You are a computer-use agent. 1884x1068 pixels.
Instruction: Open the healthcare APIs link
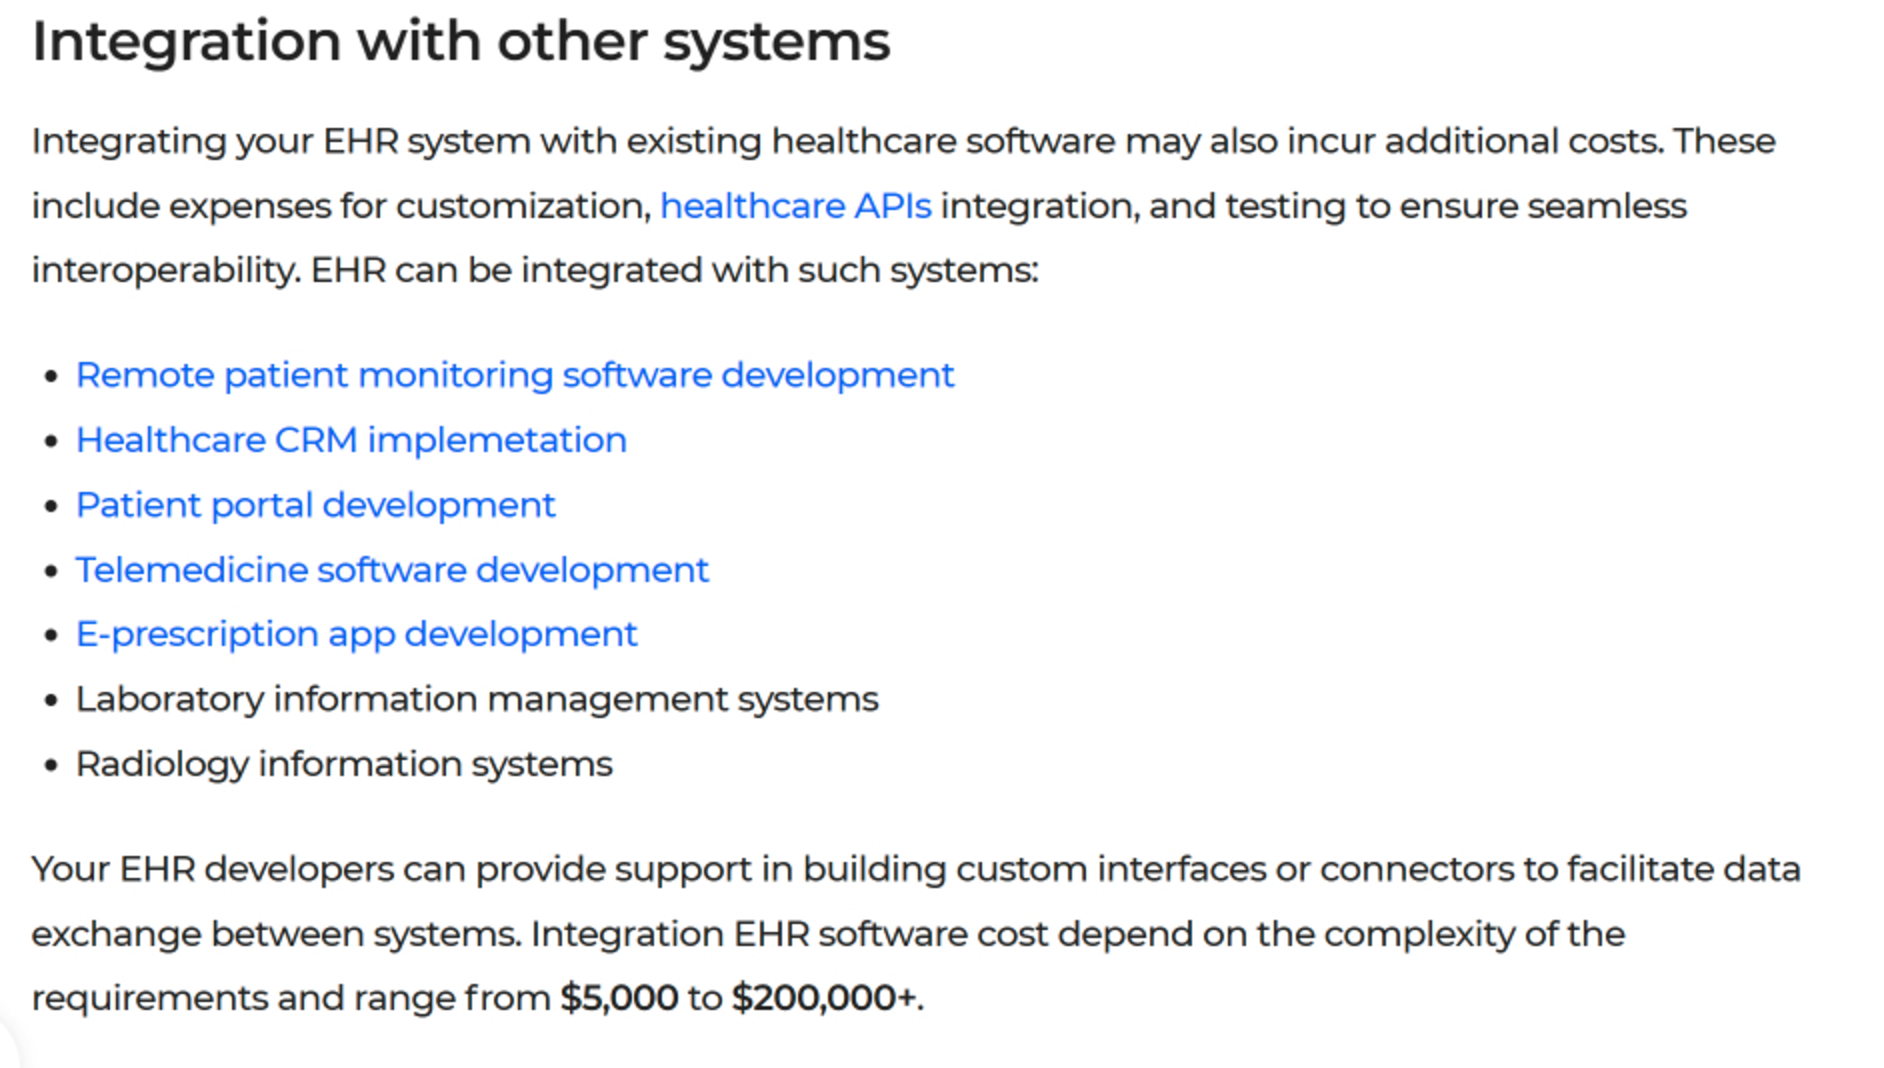(795, 206)
